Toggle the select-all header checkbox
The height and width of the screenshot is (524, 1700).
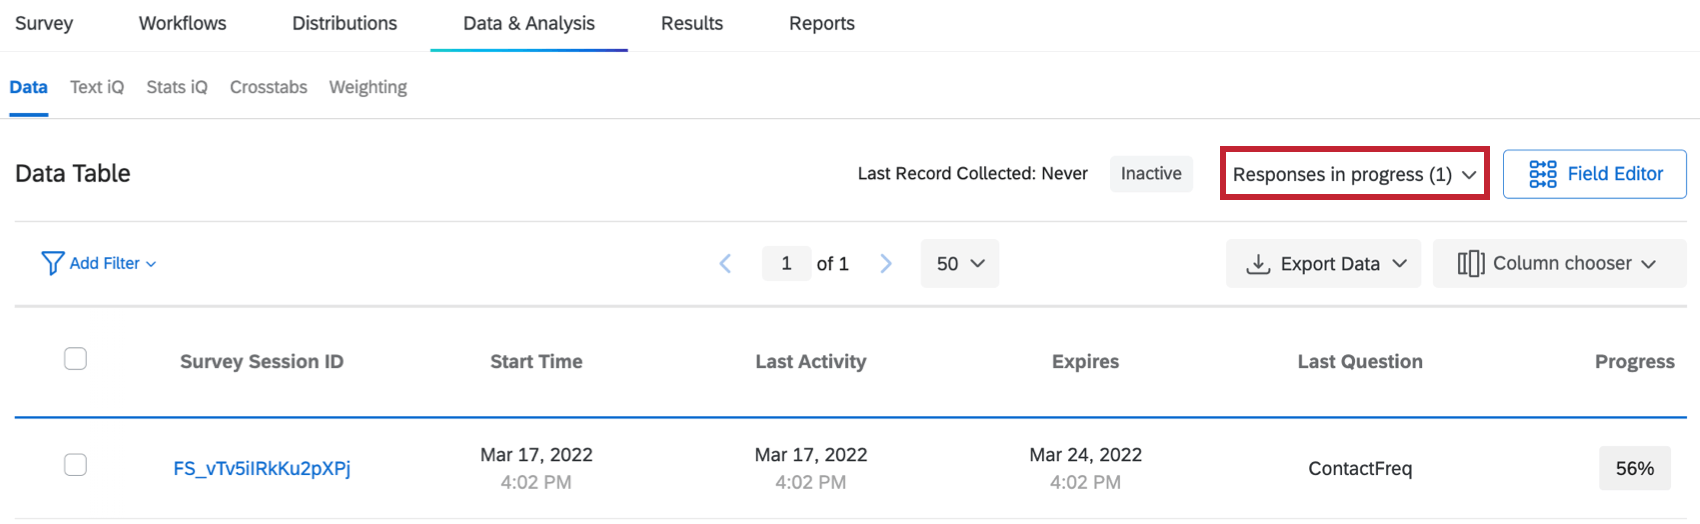[x=75, y=358]
